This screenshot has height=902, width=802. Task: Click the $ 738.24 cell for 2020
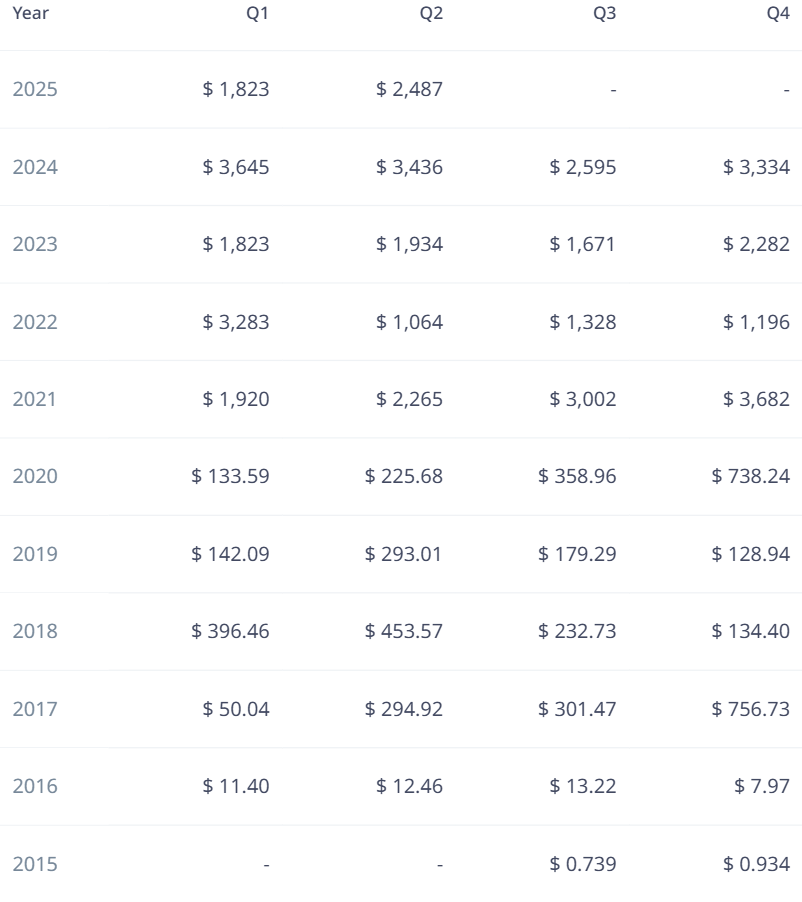tap(751, 477)
